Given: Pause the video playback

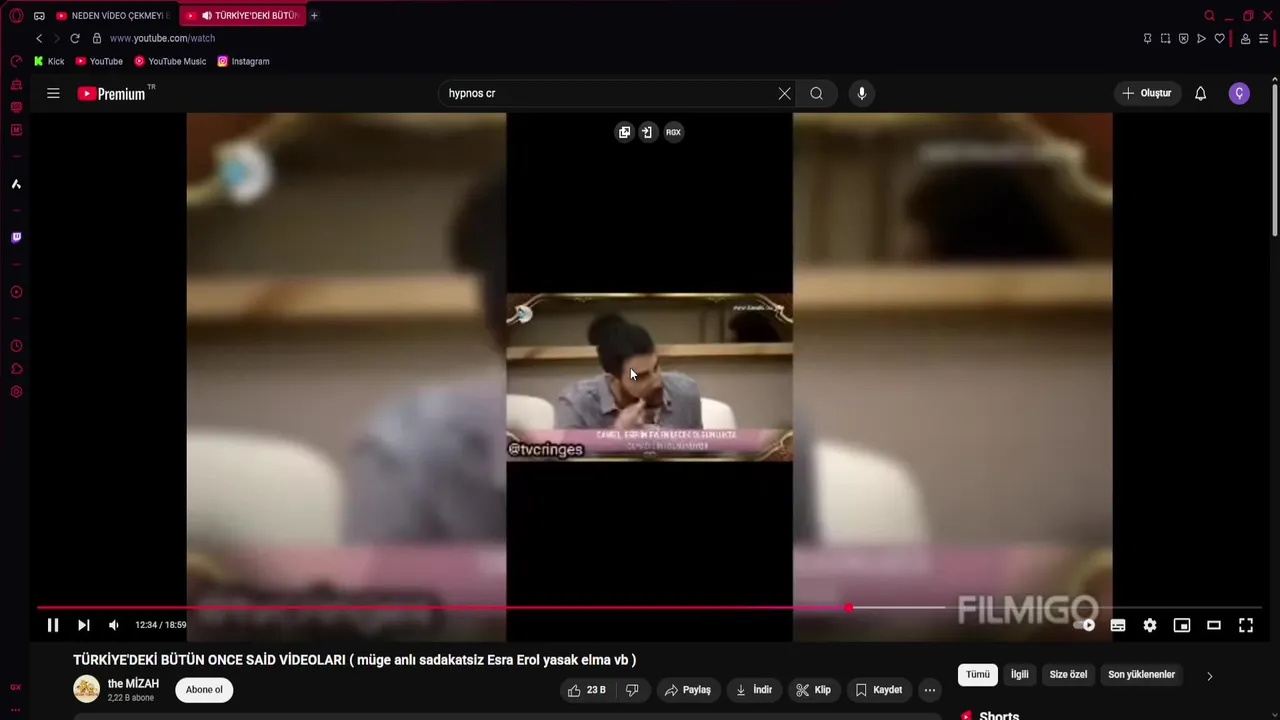Looking at the screenshot, I should click(x=53, y=625).
